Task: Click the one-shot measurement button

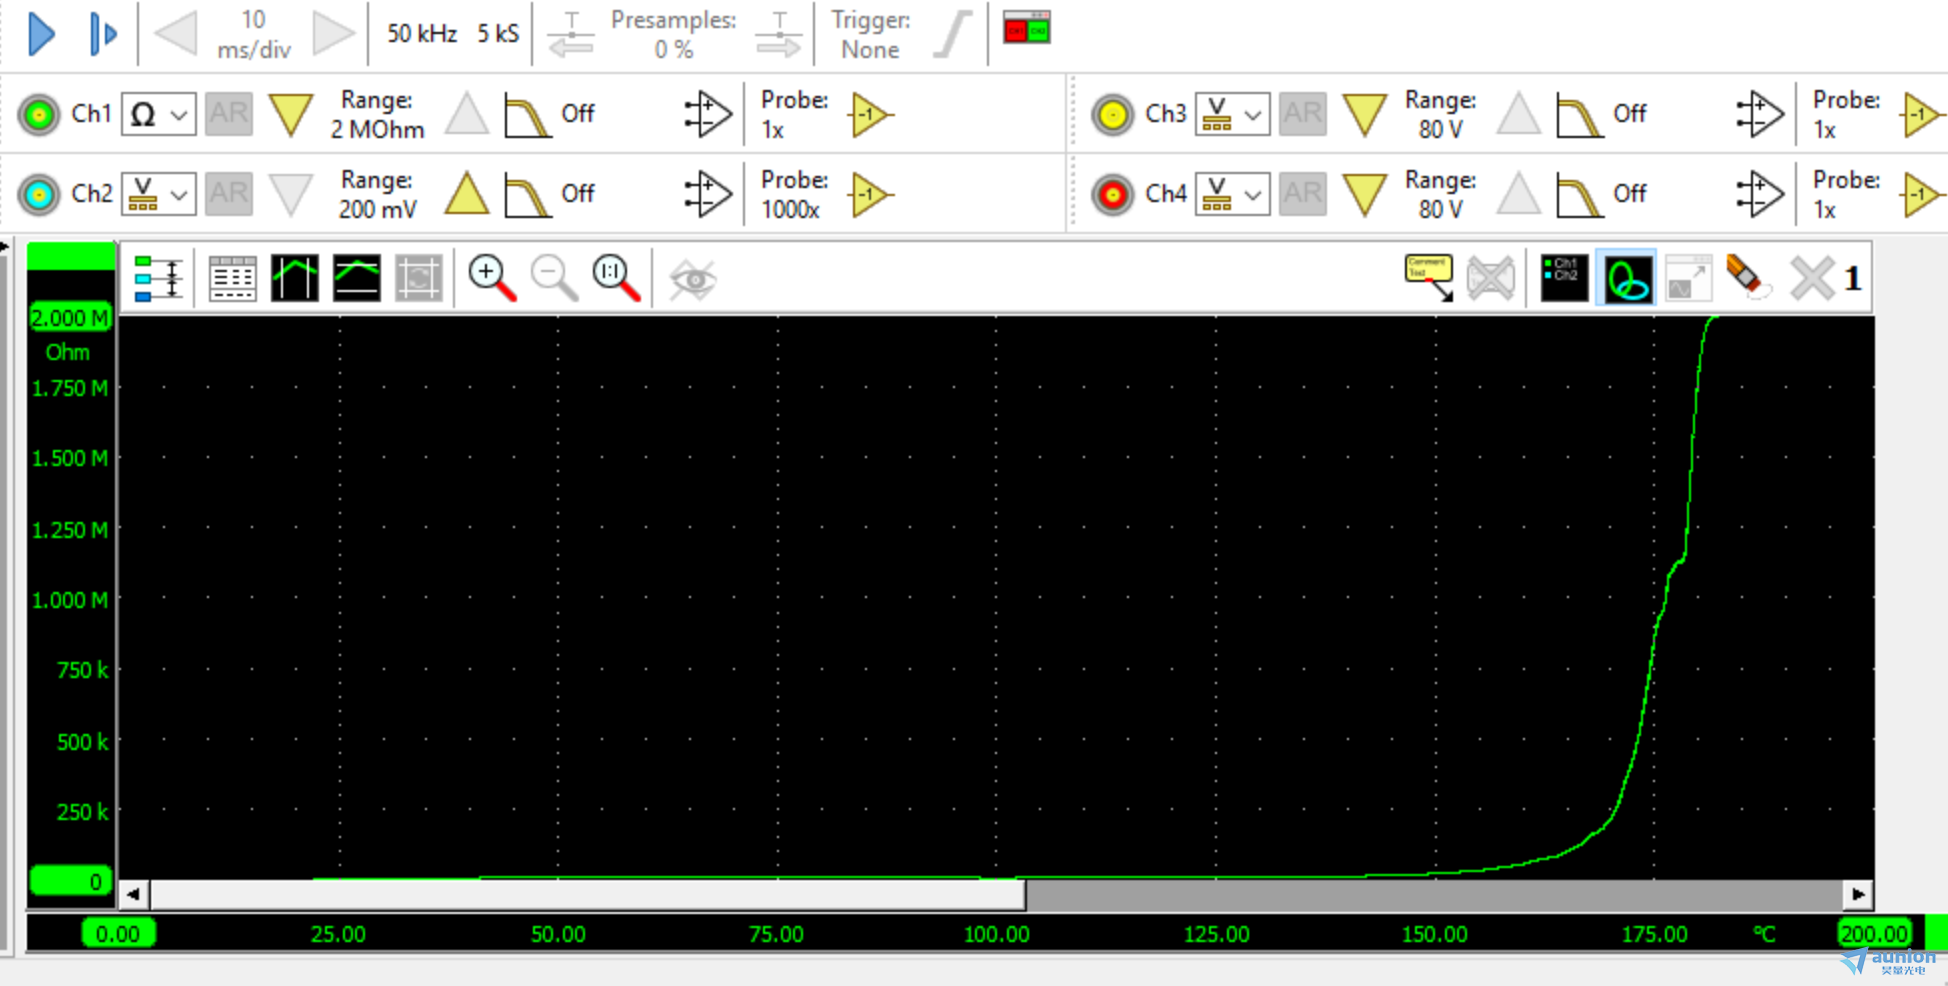Action: 102,34
